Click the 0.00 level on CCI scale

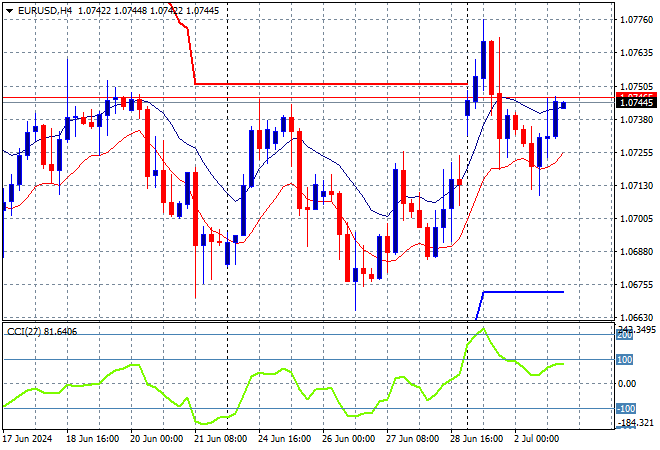click(627, 383)
